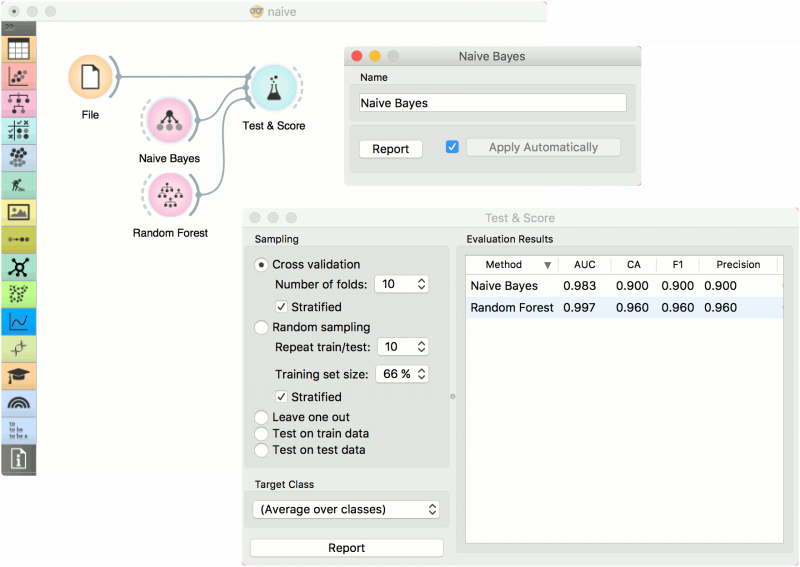Image resolution: width=800 pixels, height=567 pixels.
Task: Sort results by the AUC column
Action: (x=584, y=264)
